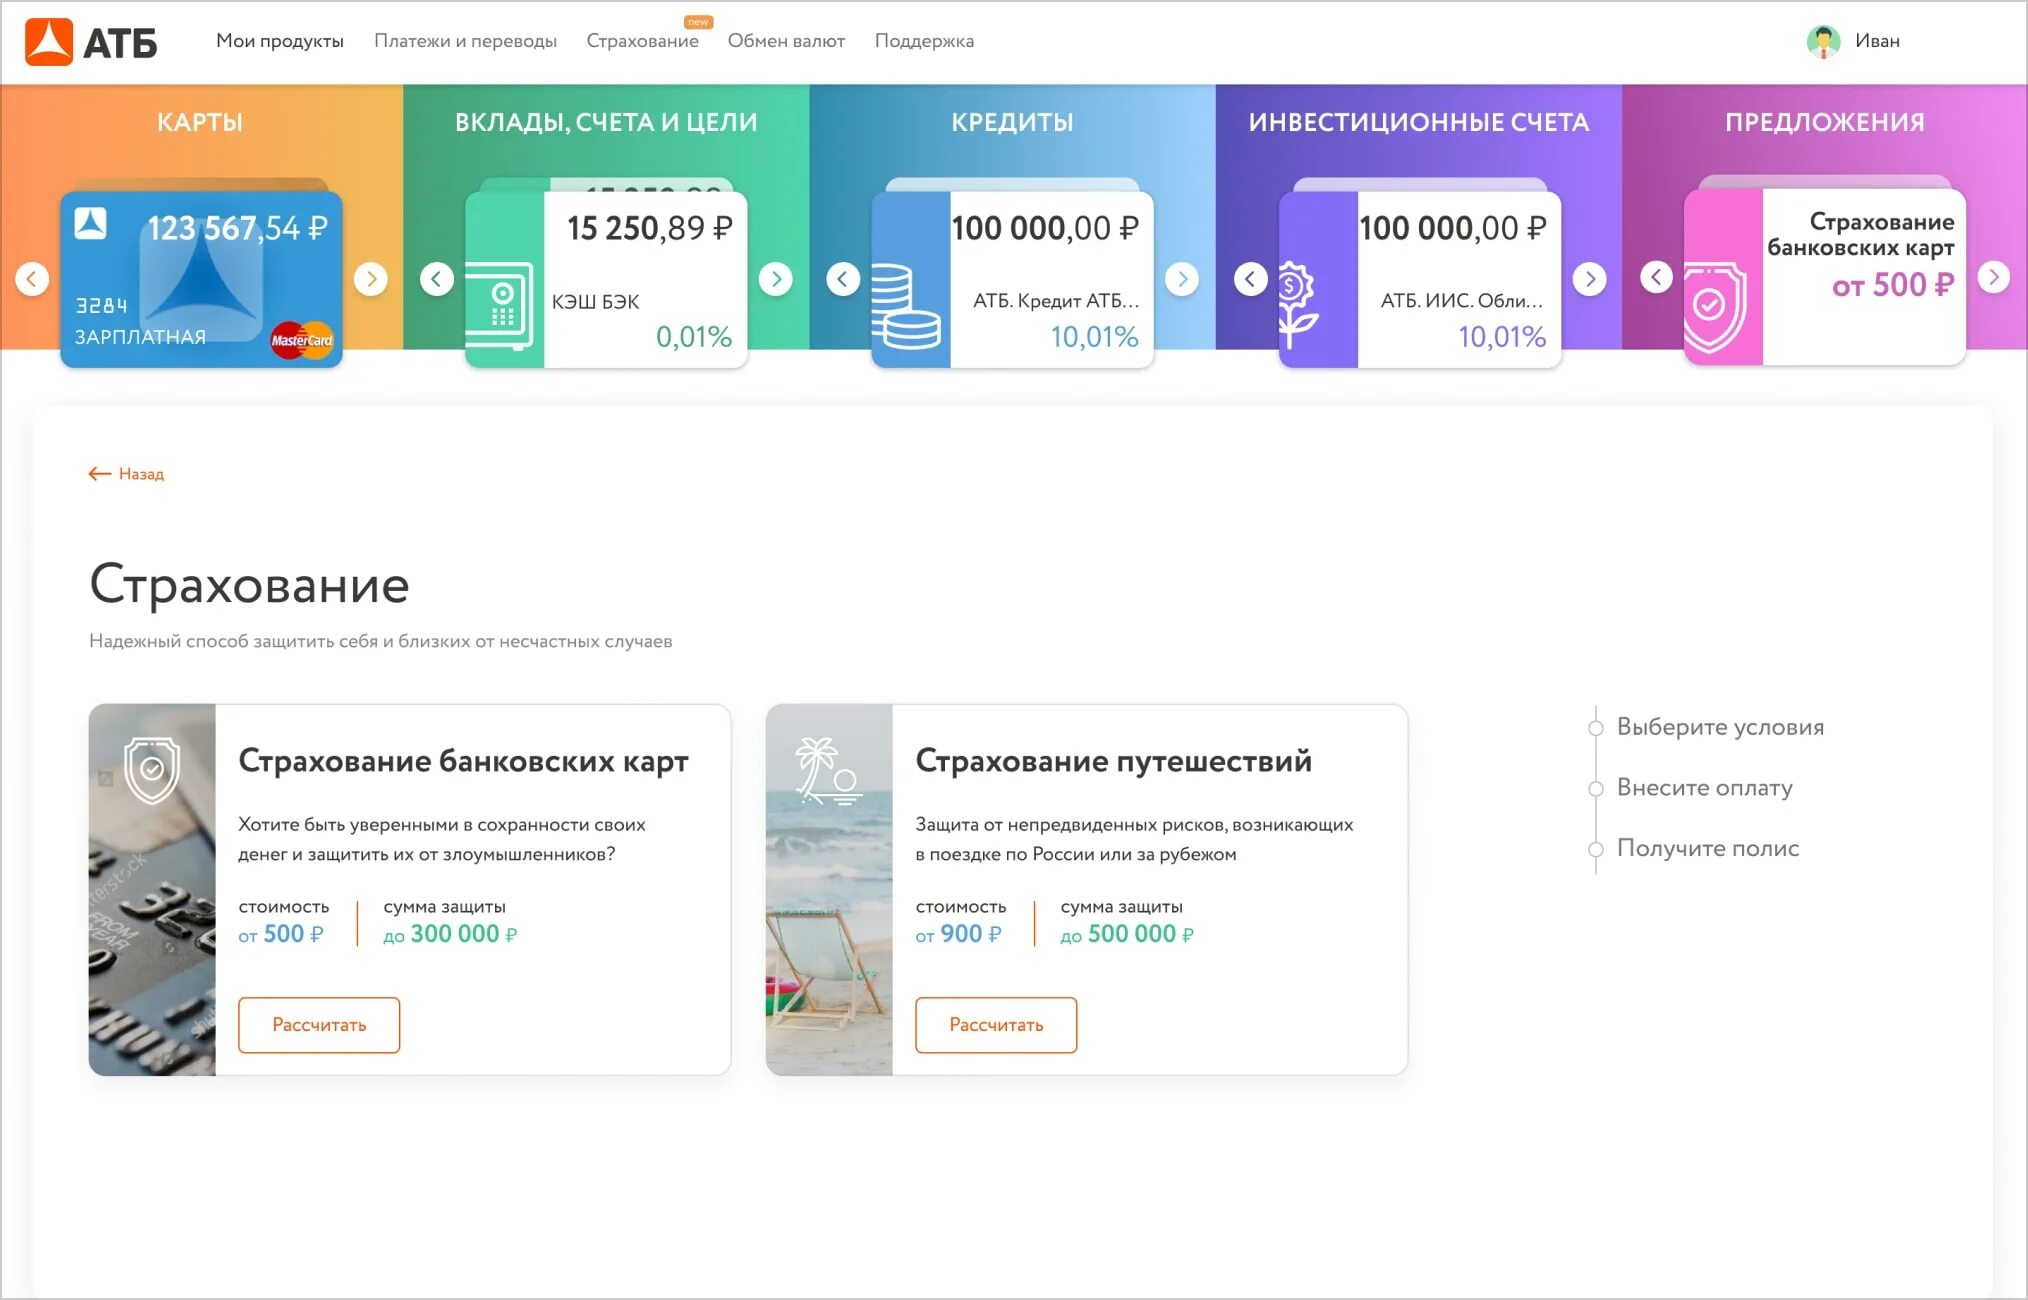The width and height of the screenshot is (2028, 1300).
Task: Click the coin stack credit icon
Action: tap(905, 306)
